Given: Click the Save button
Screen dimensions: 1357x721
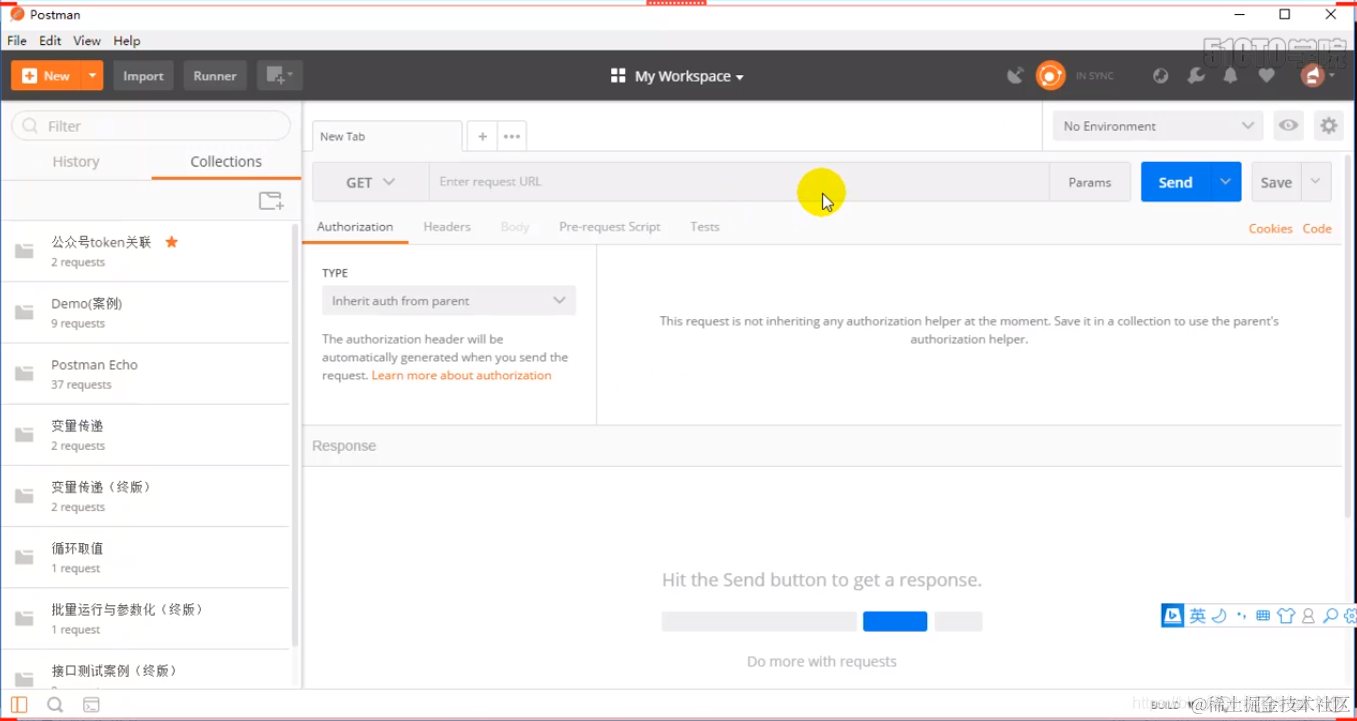Looking at the screenshot, I should 1276,182.
